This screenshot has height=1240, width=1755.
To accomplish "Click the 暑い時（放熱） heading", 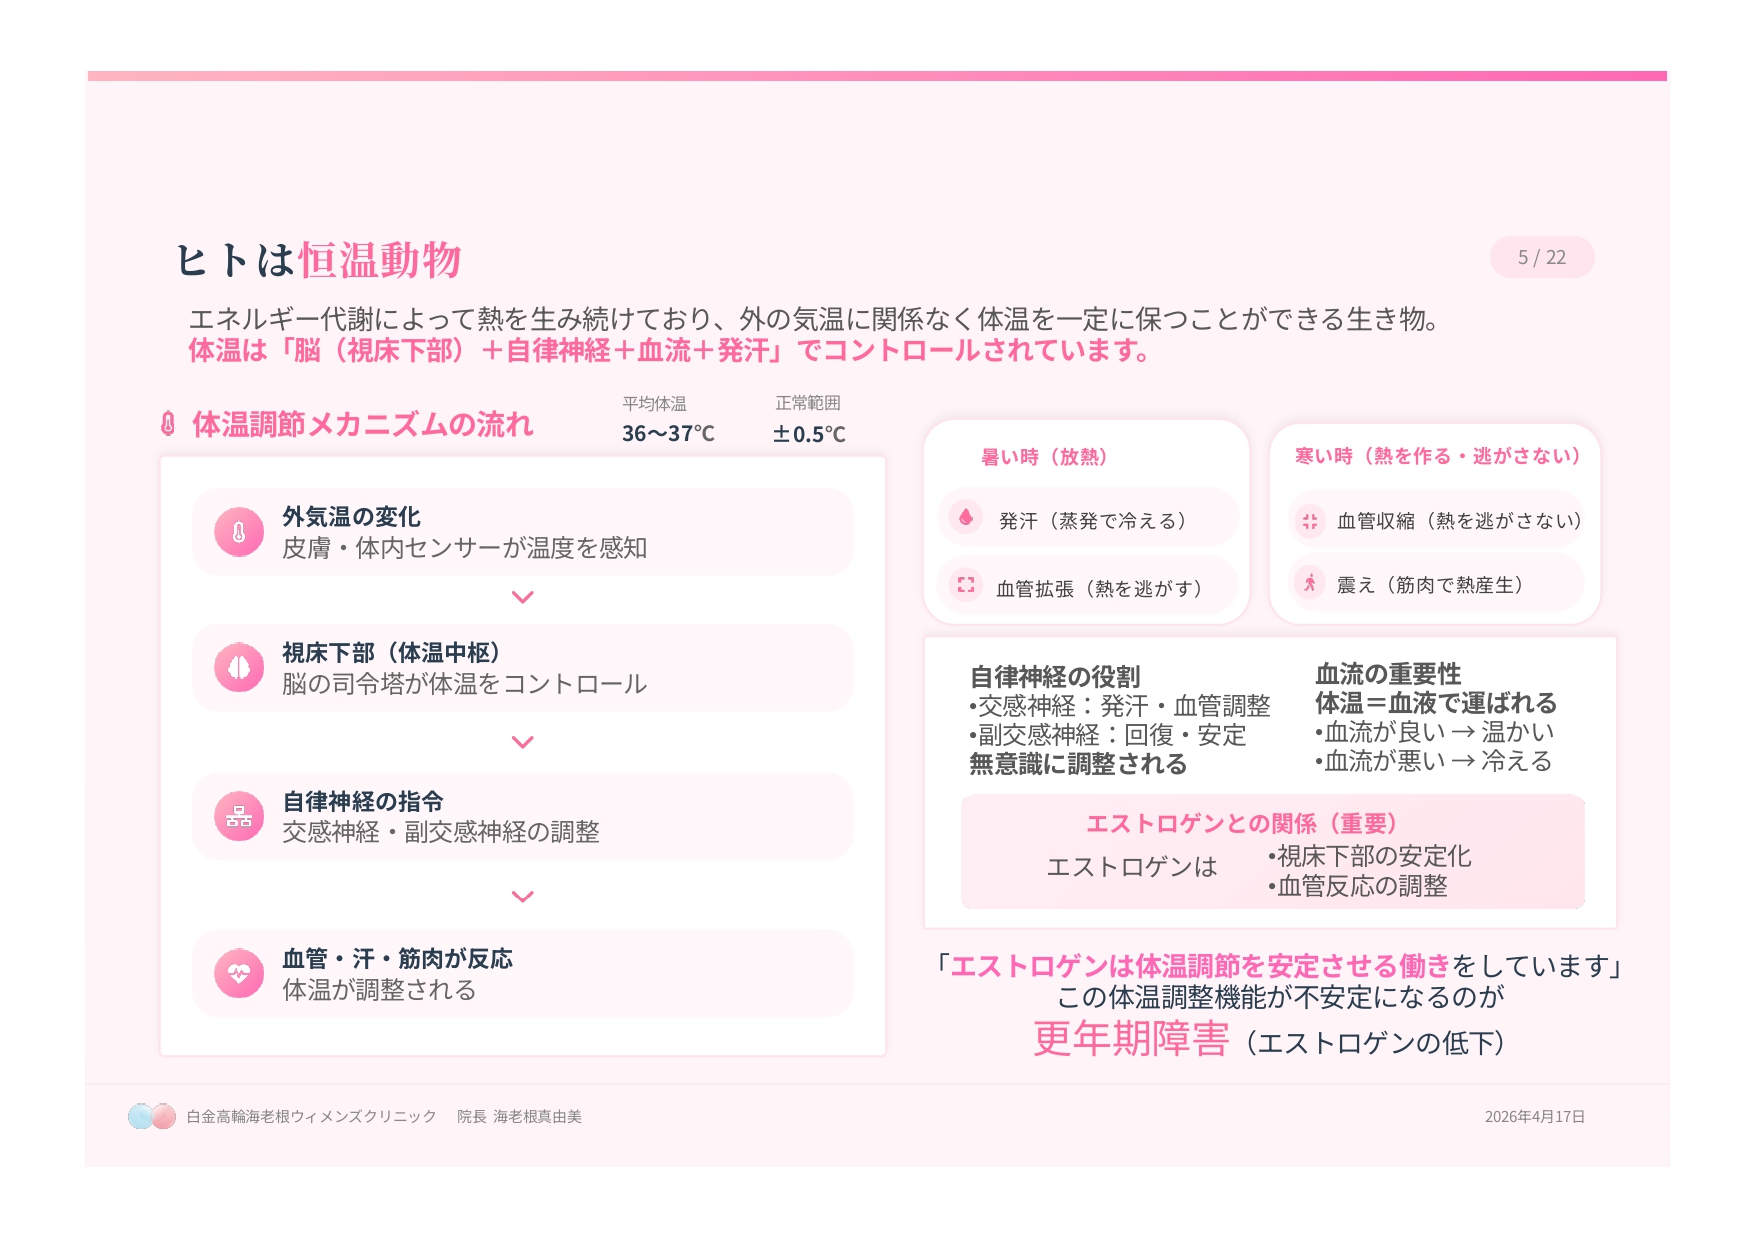I will [x=1044, y=457].
